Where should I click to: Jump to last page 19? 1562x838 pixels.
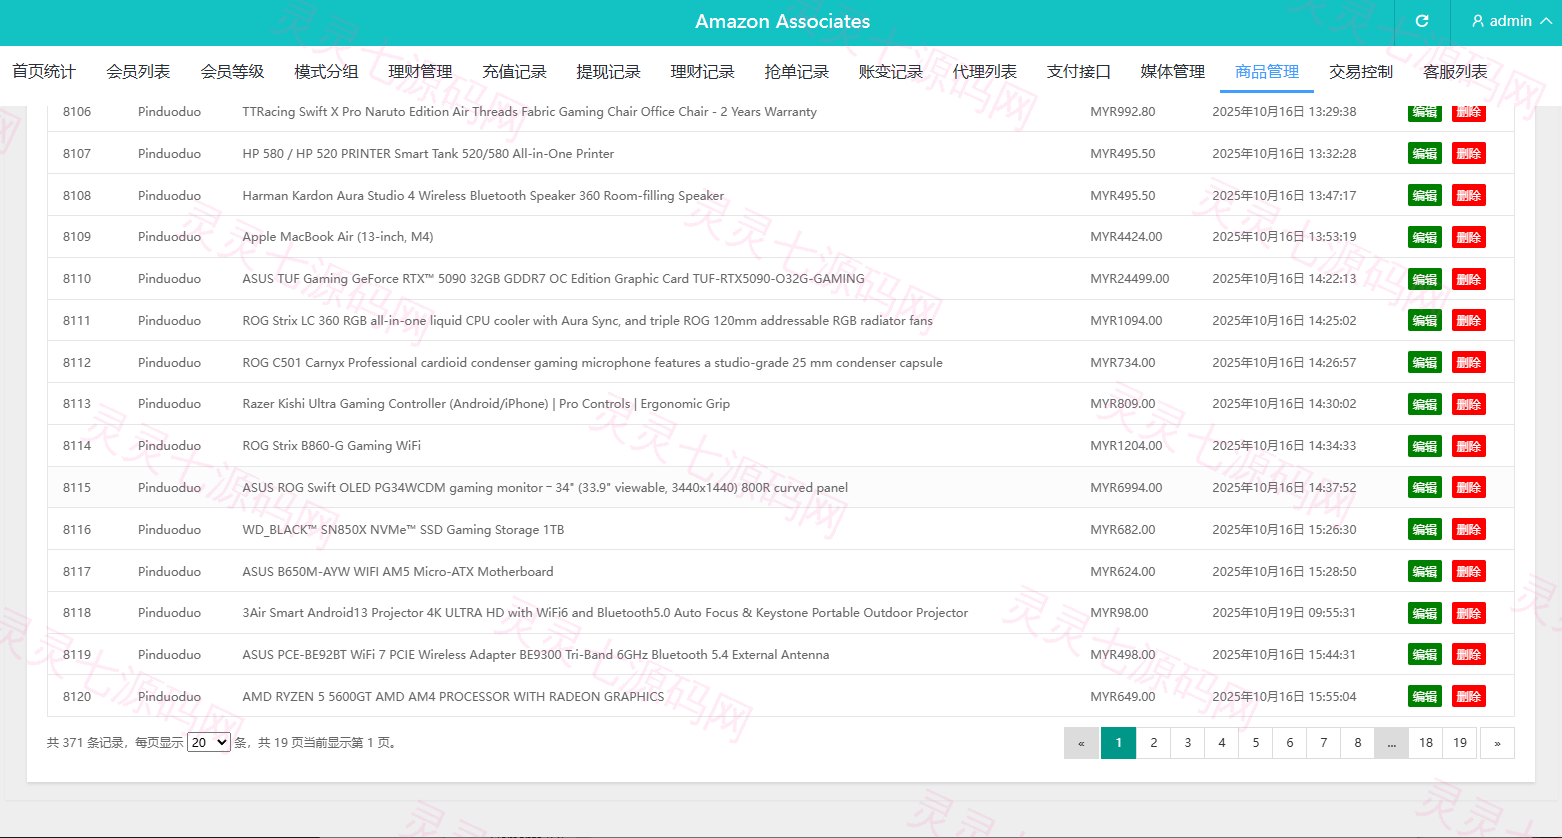pos(1460,743)
